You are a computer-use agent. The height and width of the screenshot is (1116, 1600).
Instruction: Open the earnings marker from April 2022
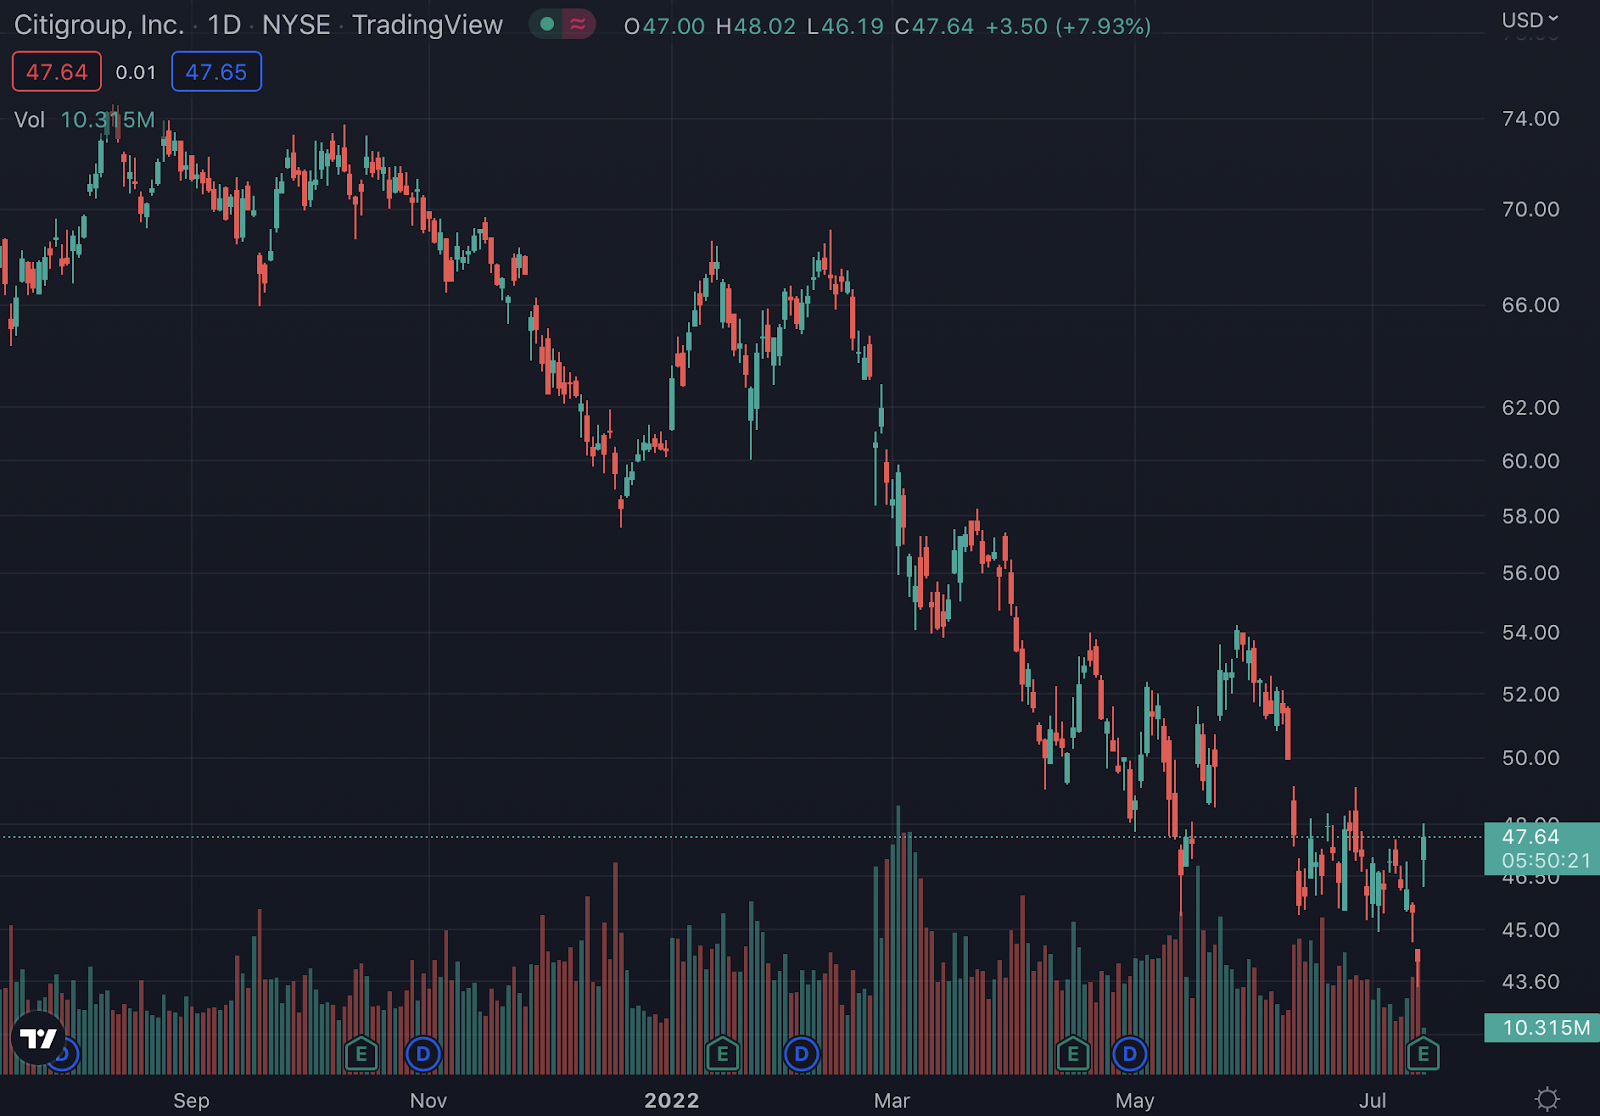pyautogui.click(x=1072, y=1054)
